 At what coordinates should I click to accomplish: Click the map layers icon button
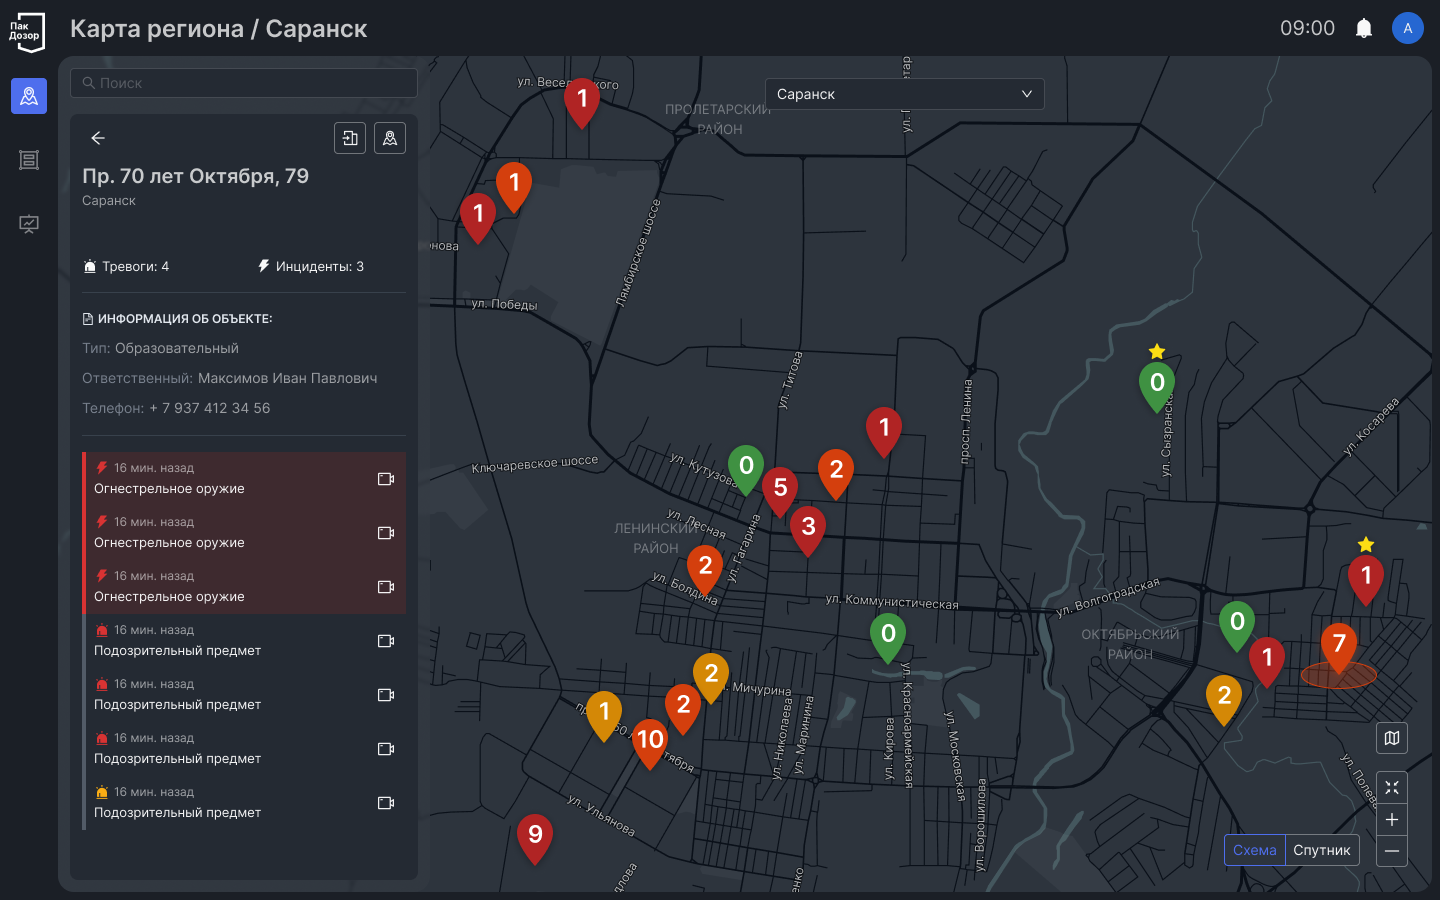(1392, 738)
